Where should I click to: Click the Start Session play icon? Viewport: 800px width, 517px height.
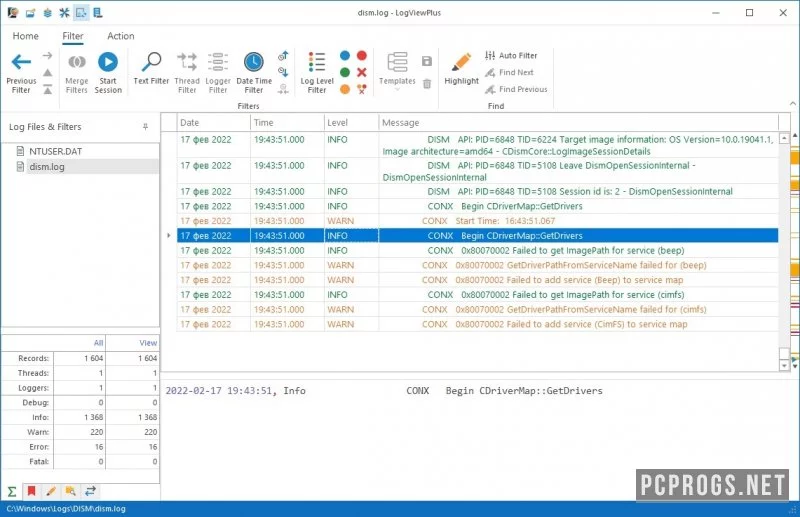coord(108,62)
